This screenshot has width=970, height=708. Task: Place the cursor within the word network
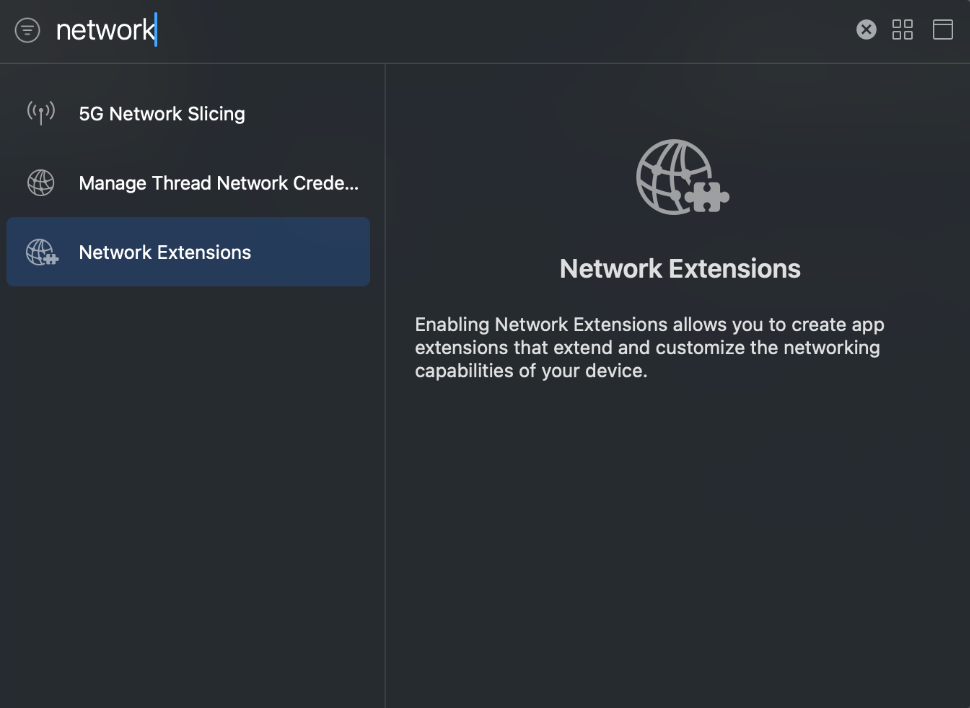[105, 30]
